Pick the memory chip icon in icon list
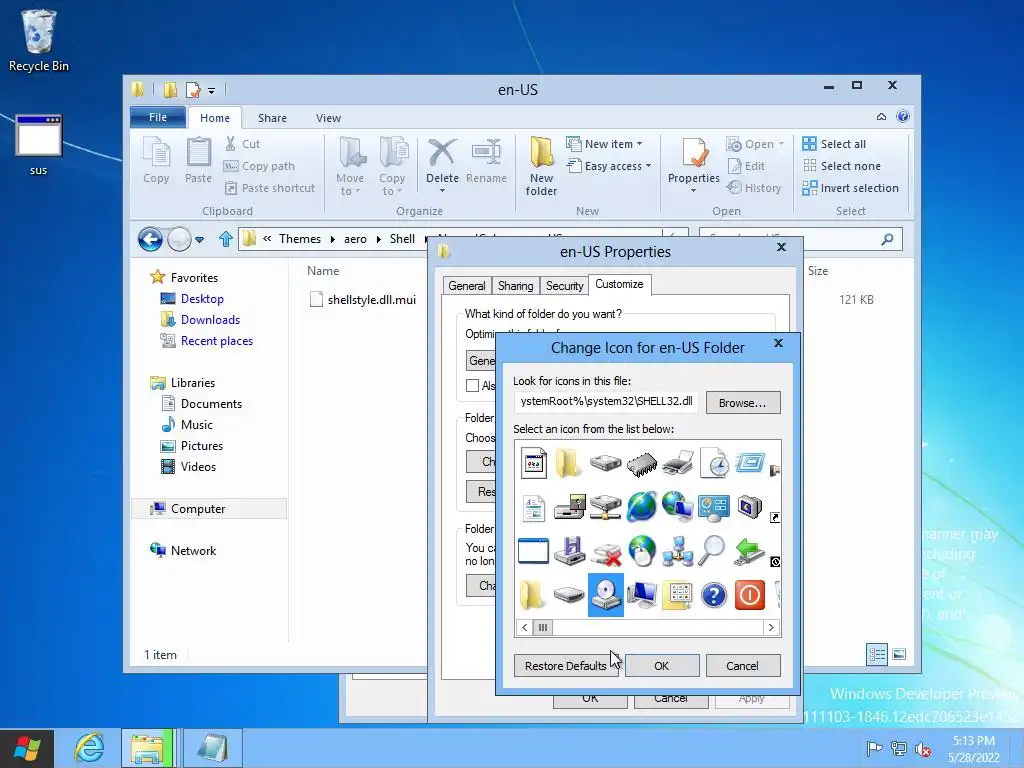Screen dimensions: 1024x768 (642, 464)
